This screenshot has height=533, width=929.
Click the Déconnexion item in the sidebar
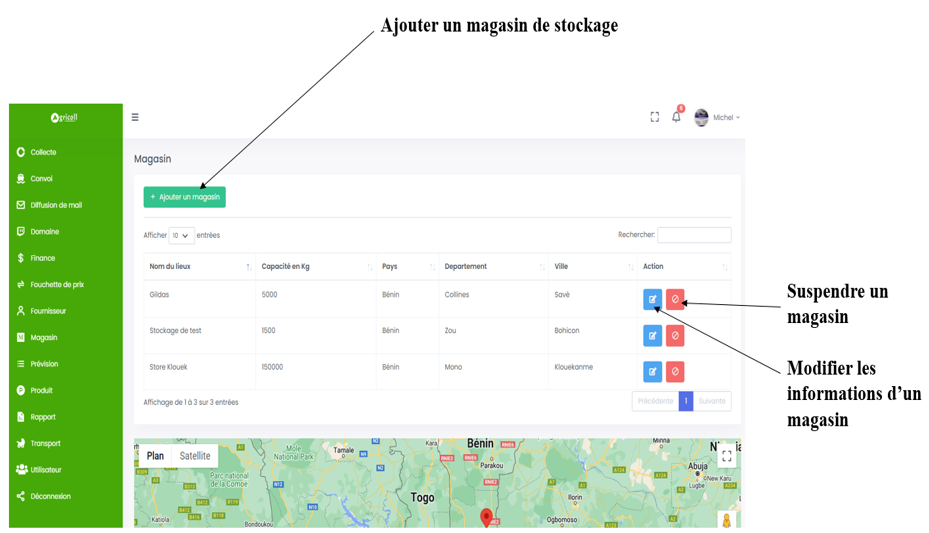[50, 497]
